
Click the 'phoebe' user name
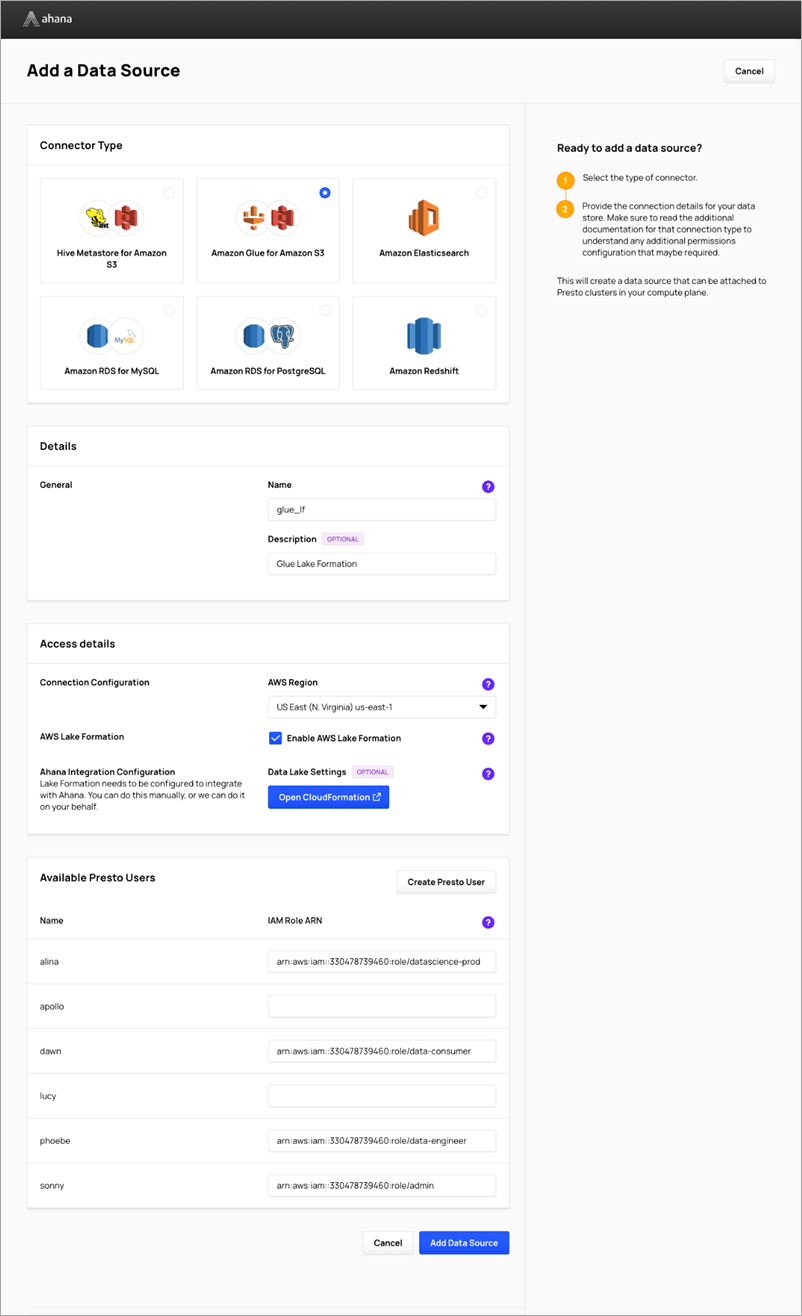[55, 1140]
